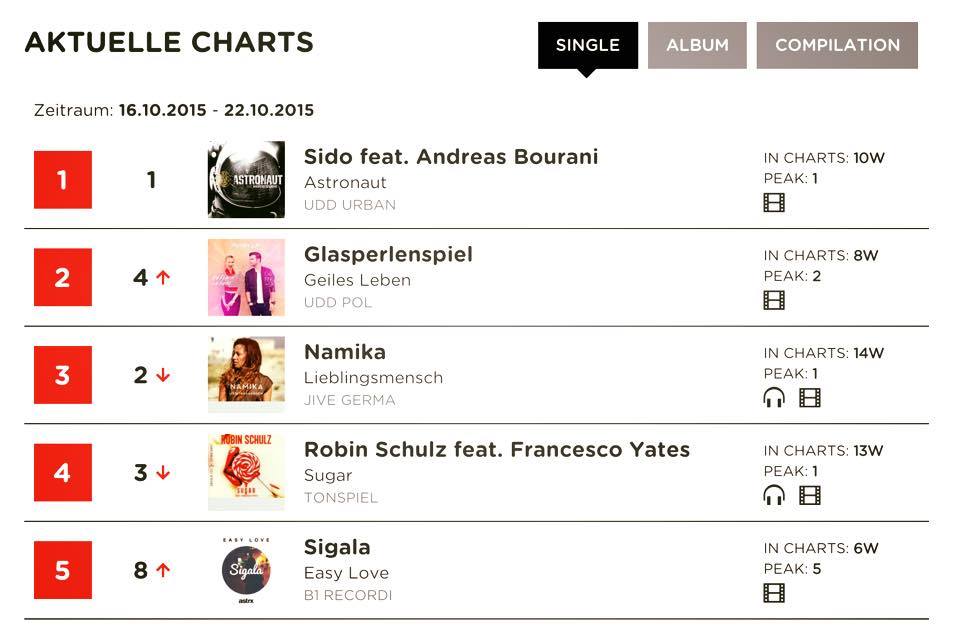The height and width of the screenshot is (639, 960).
Task: Open the video icon for Astronaut
Action: click(774, 203)
